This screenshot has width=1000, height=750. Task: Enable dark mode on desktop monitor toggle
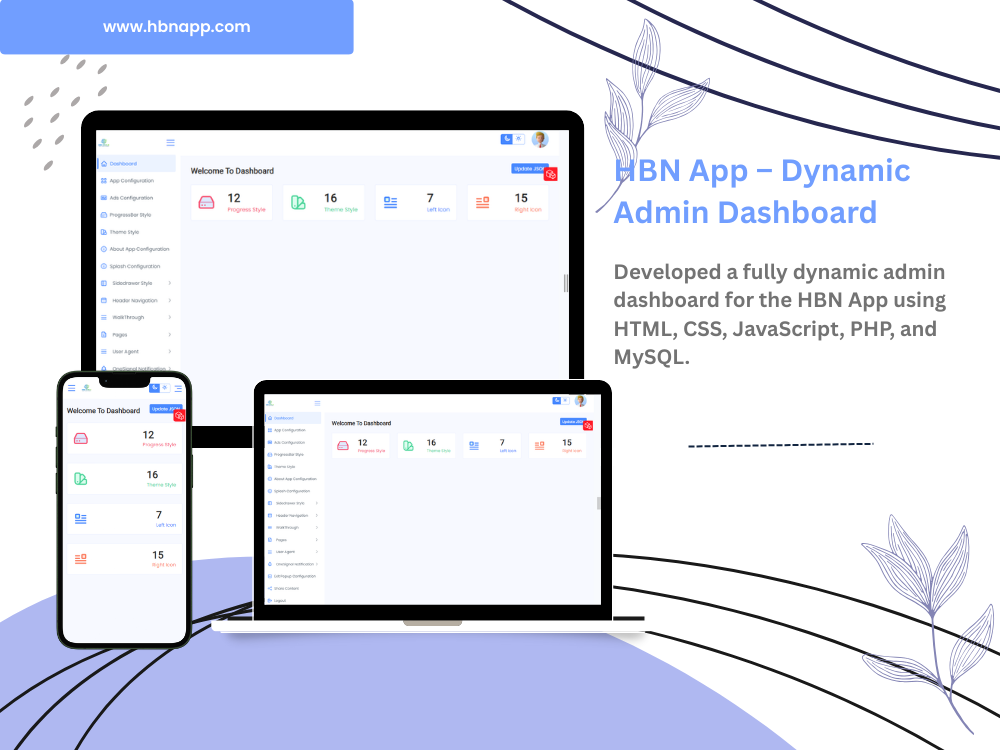(507, 139)
